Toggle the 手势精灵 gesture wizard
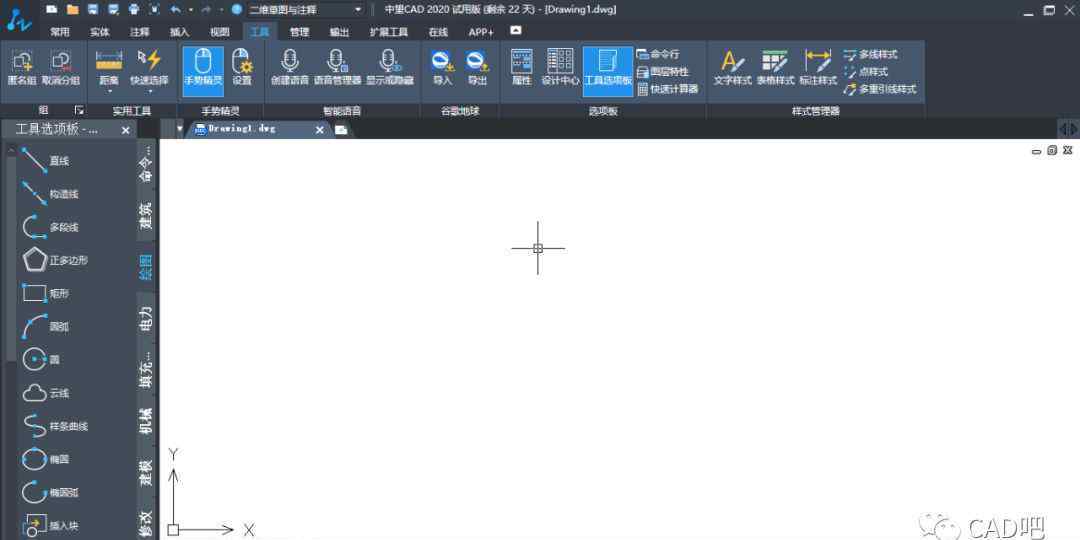 point(203,69)
